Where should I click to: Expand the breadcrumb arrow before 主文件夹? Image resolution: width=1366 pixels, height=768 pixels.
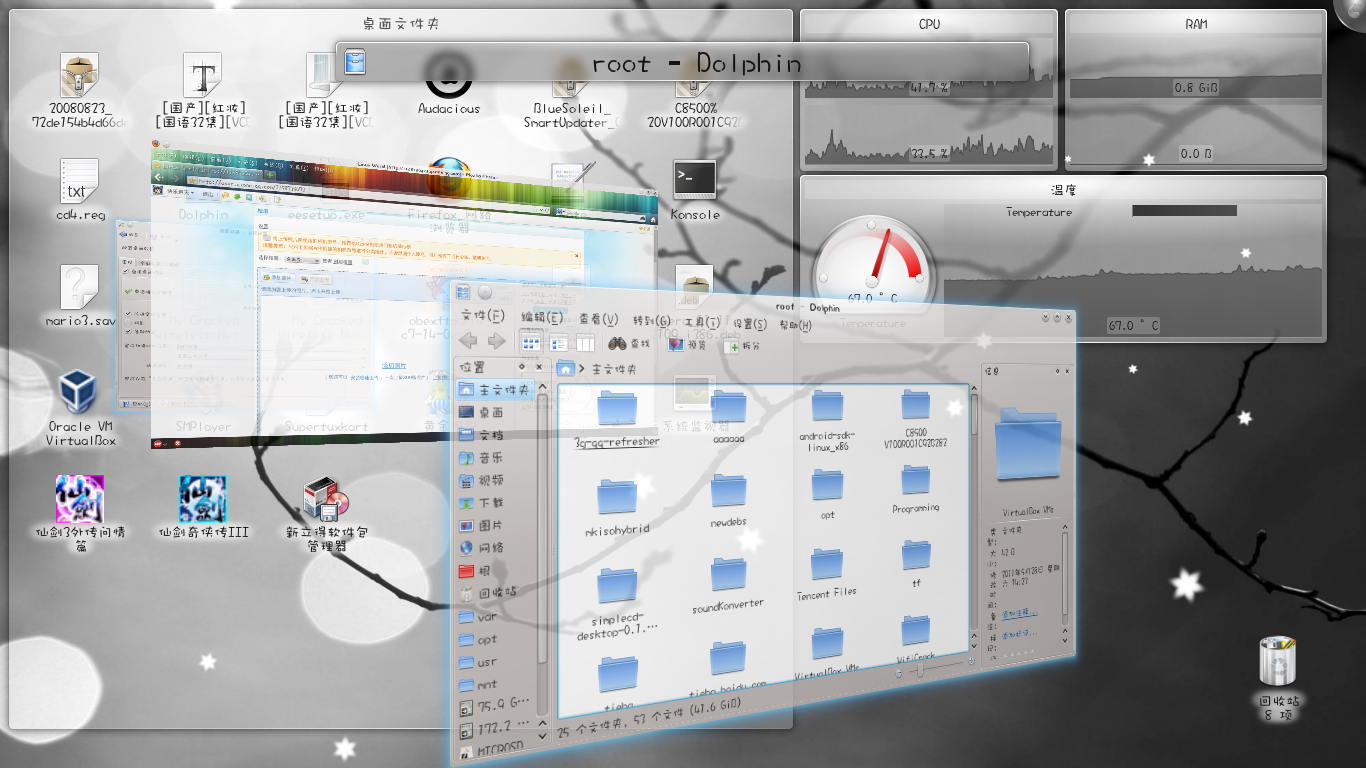click(581, 369)
